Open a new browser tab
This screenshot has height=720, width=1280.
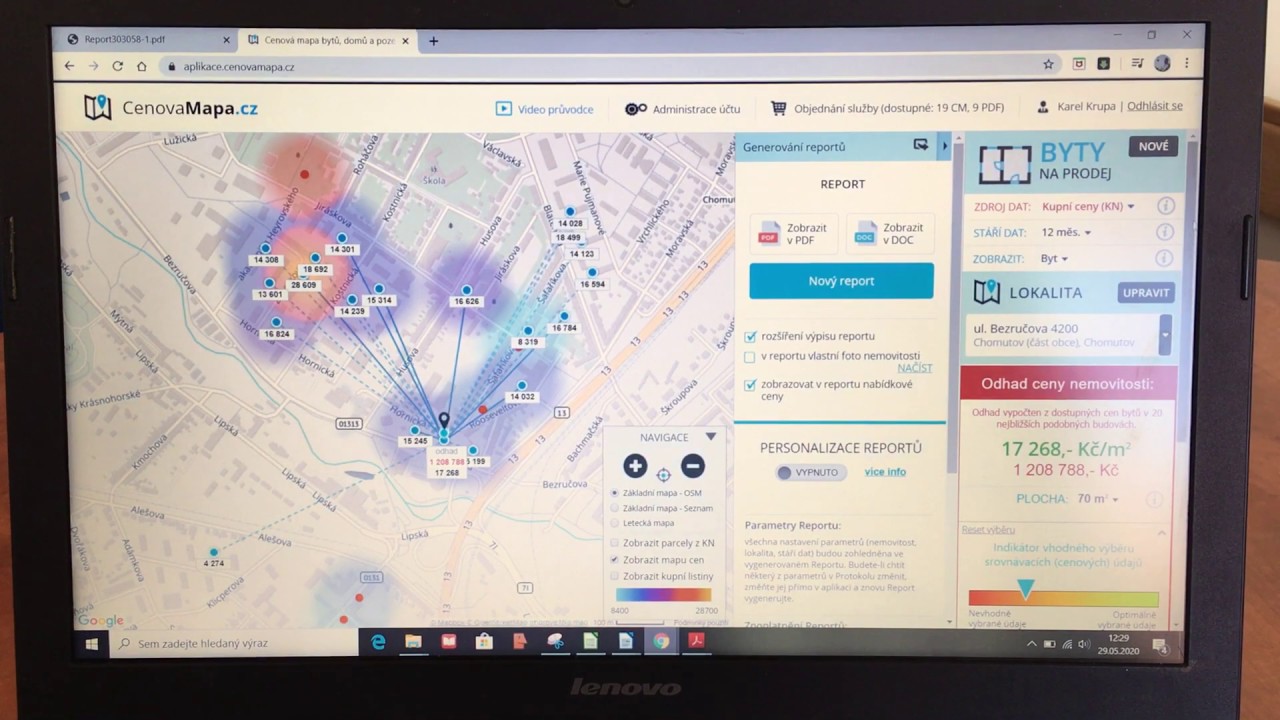(x=434, y=41)
